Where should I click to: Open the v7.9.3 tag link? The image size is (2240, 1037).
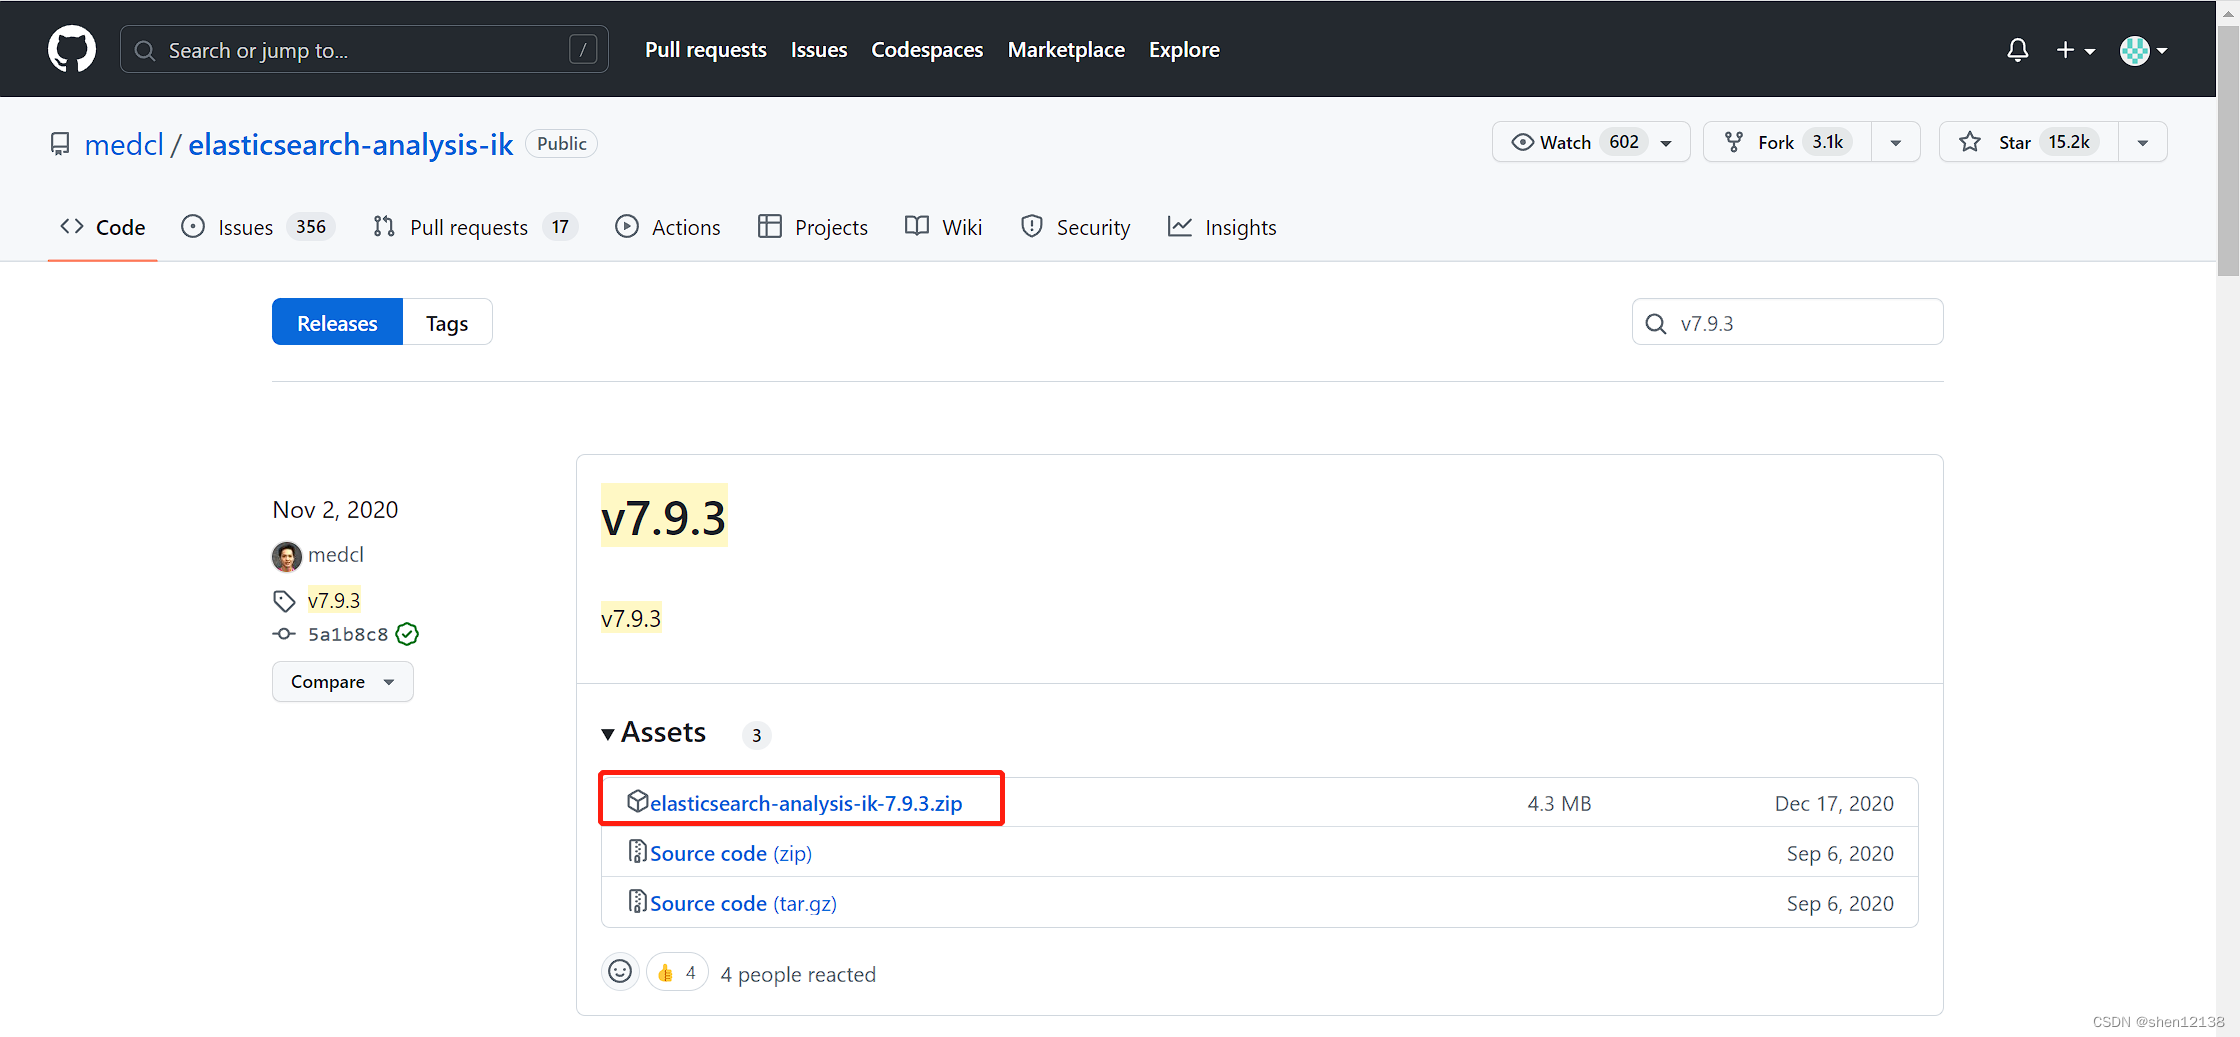tap(334, 600)
